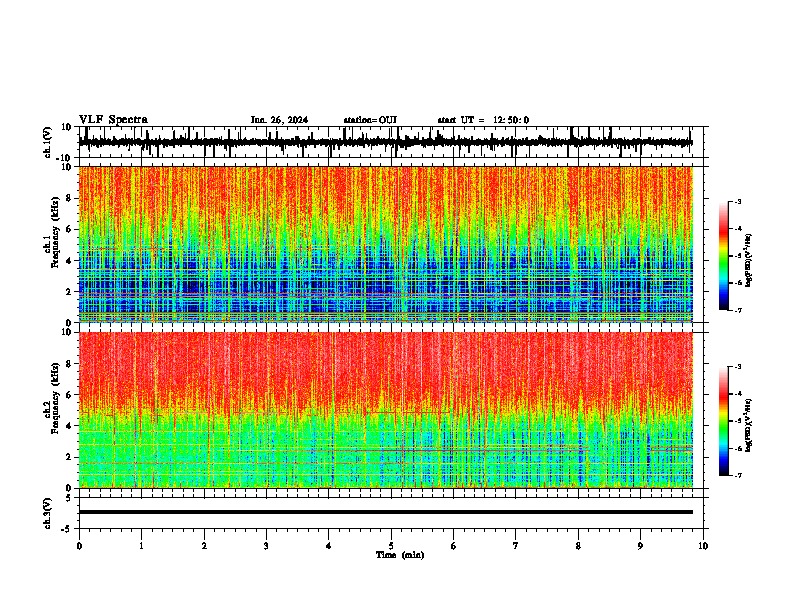Click the time axis tick label "8"

[578, 546]
